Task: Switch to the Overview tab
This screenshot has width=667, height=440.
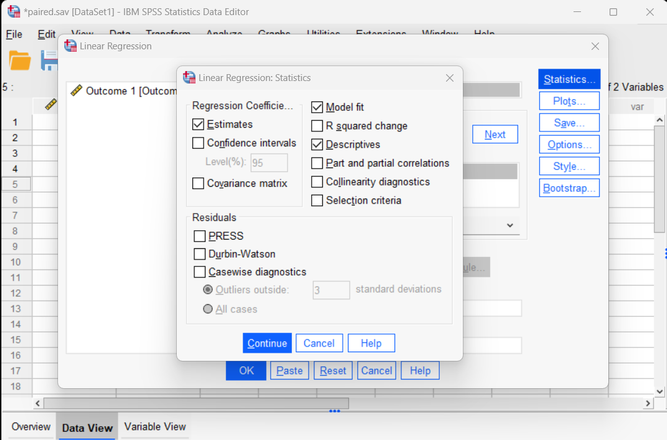Action: pos(31,426)
